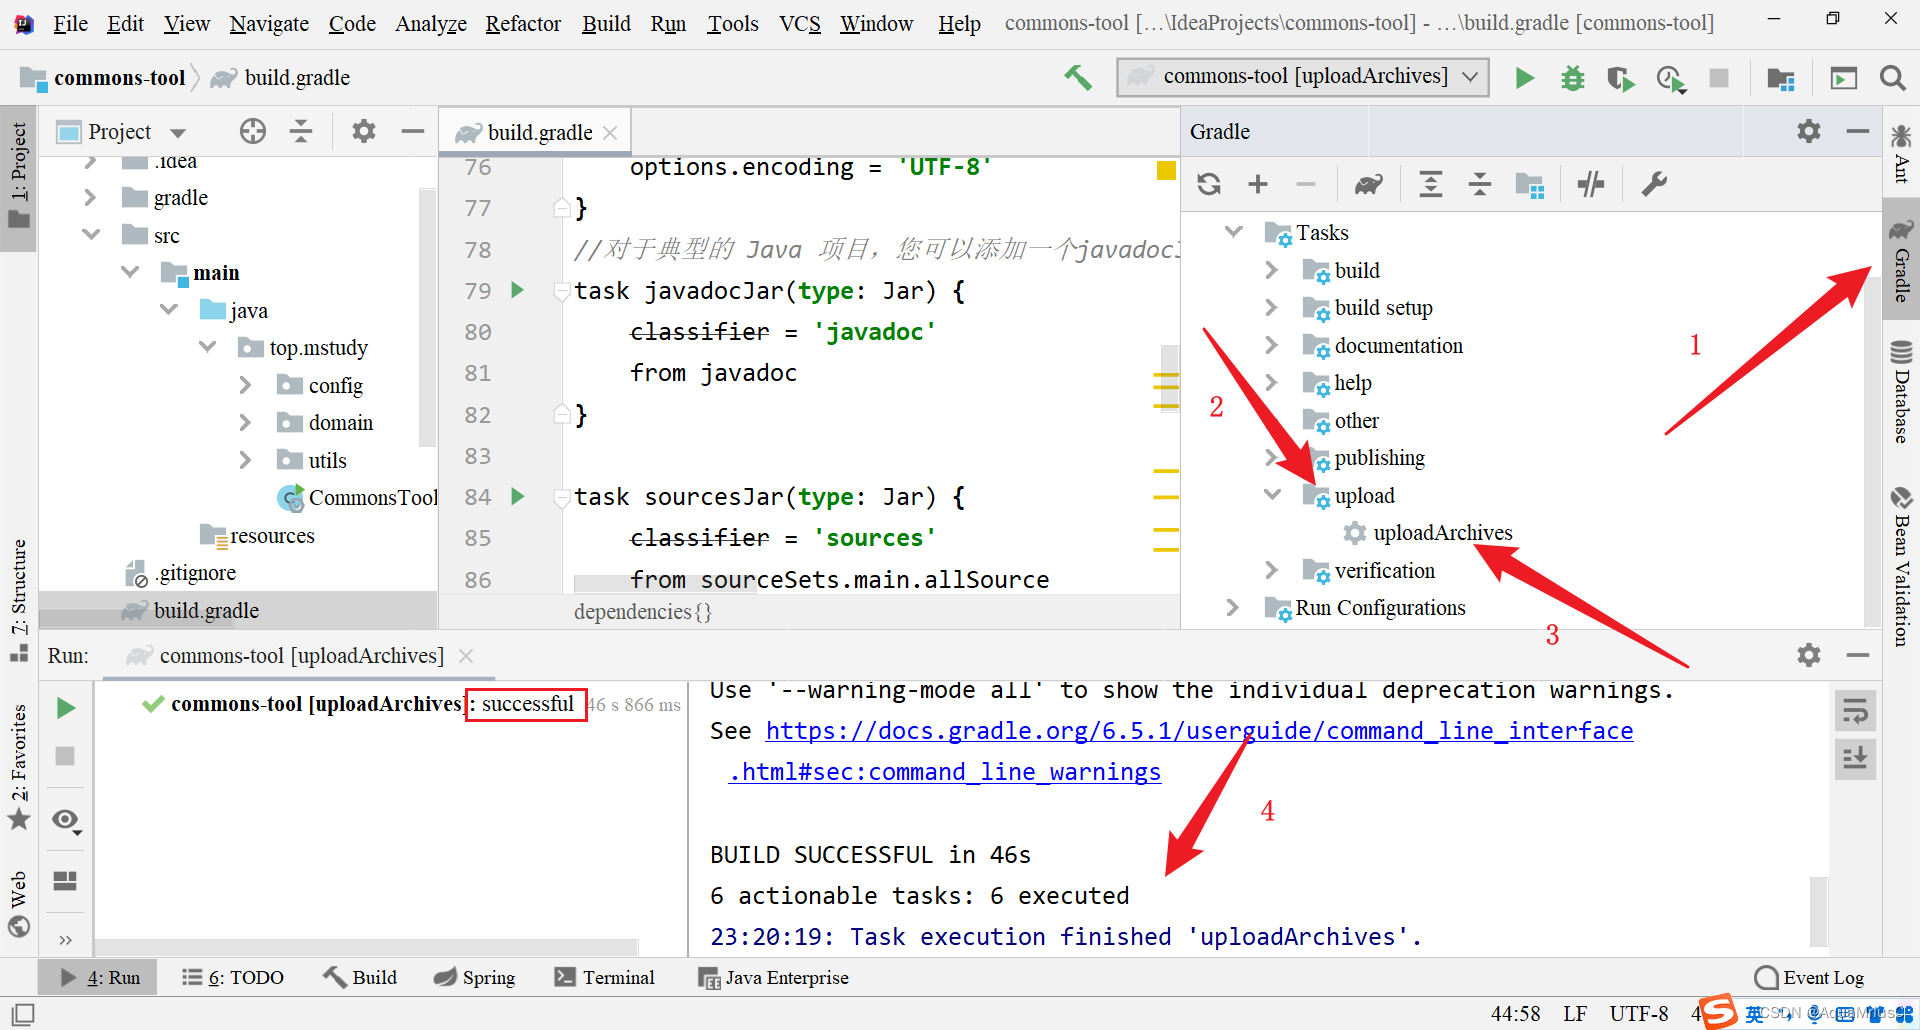Run with coverage icon
The height and width of the screenshot is (1030, 1920).
point(1620,77)
